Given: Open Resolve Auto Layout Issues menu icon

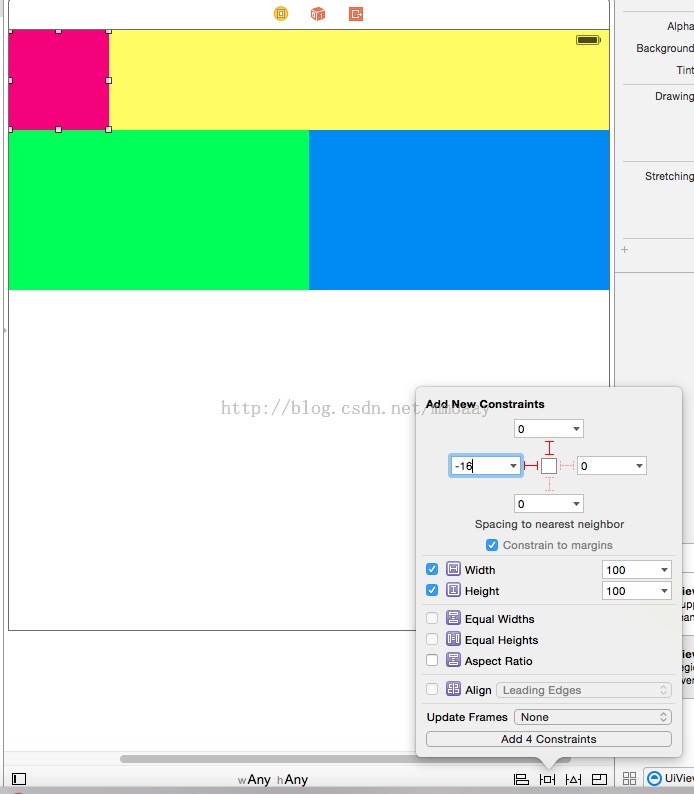Looking at the screenshot, I should click(573, 779).
